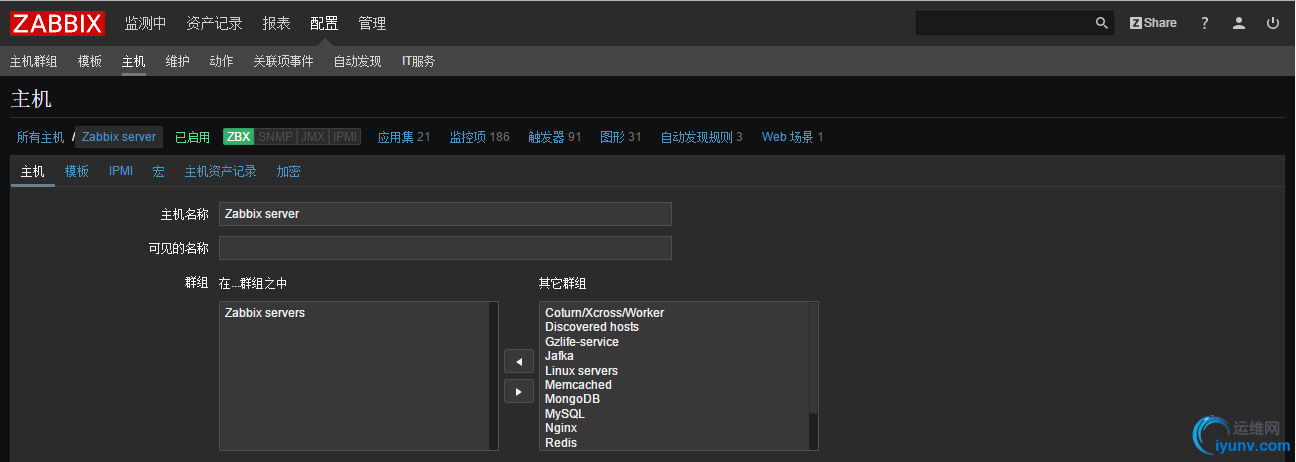This screenshot has height=462, width=1296.
Task: Go to the 维护 submenu
Action: (x=178, y=61)
